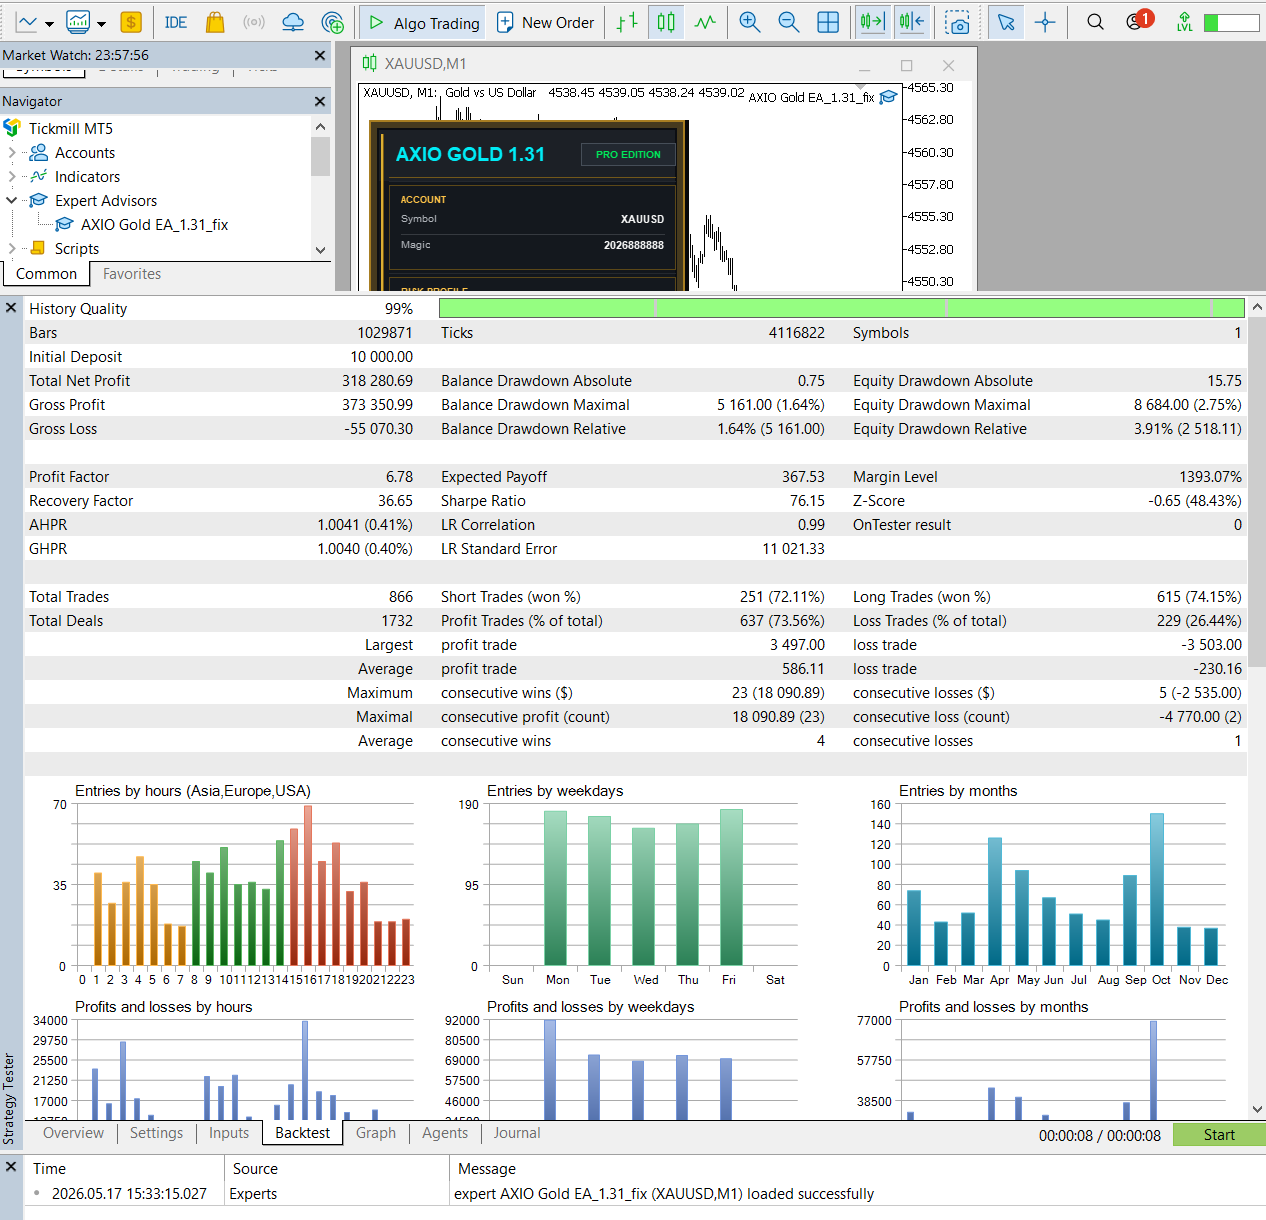
Task: Close the Strategy Tester panel
Action: coord(11,308)
